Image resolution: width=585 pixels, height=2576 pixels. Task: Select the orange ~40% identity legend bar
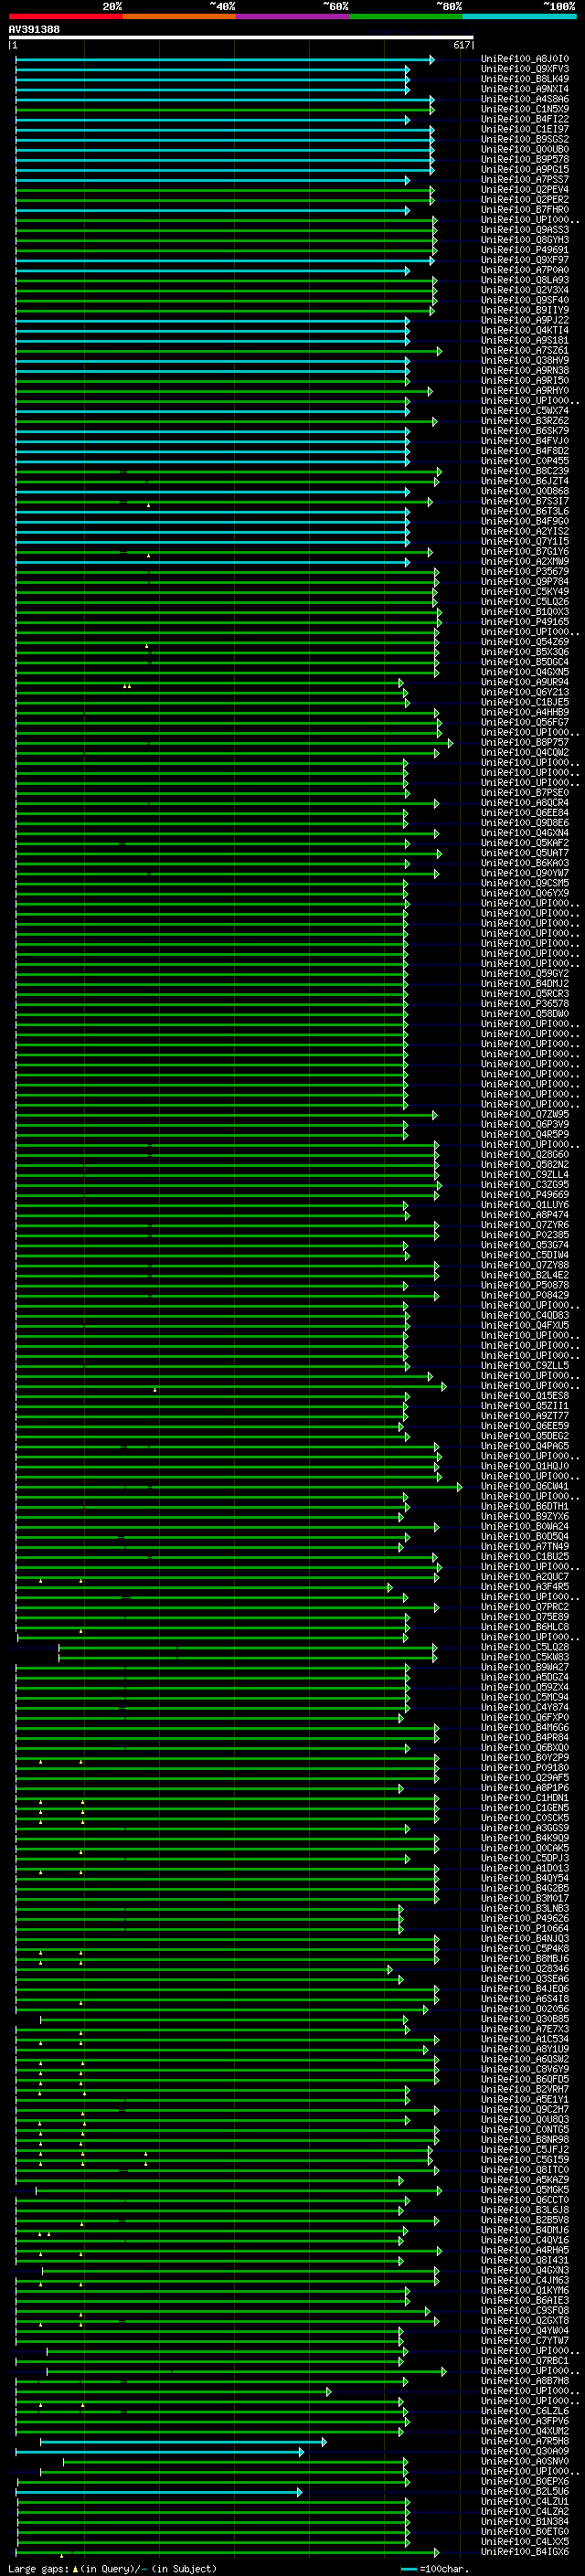point(179,17)
